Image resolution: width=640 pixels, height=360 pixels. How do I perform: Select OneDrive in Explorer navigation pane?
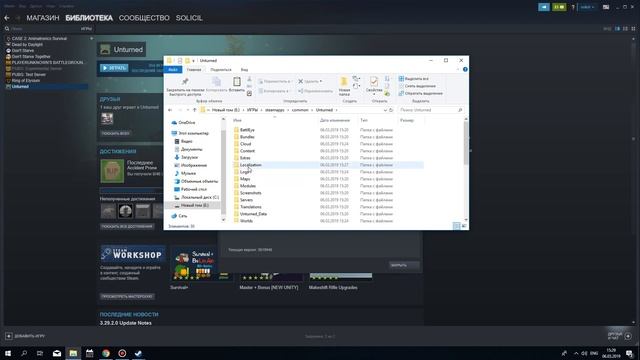(x=187, y=122)
